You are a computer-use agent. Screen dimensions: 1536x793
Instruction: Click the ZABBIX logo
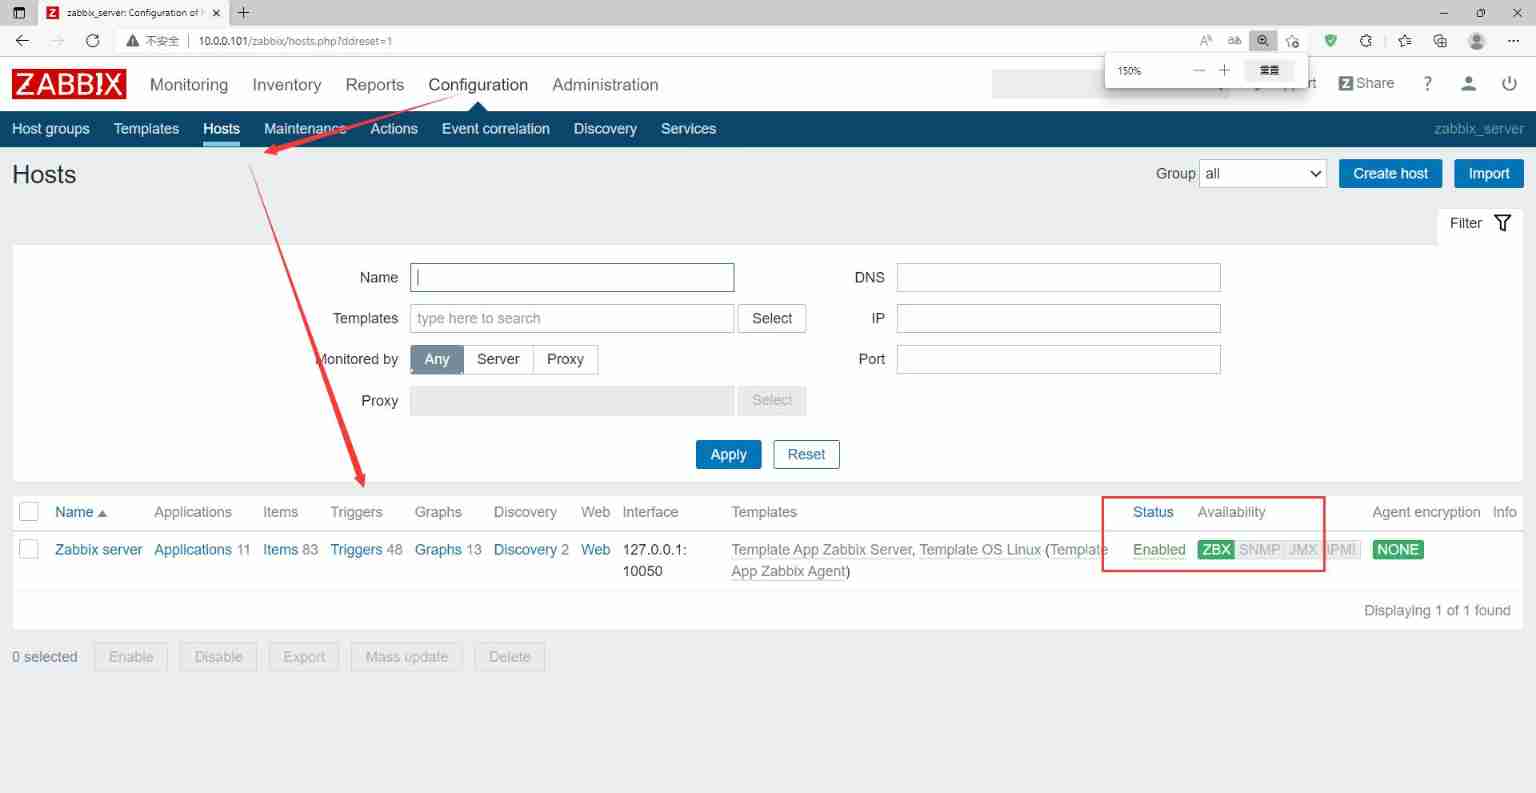[x=69, y=84]
